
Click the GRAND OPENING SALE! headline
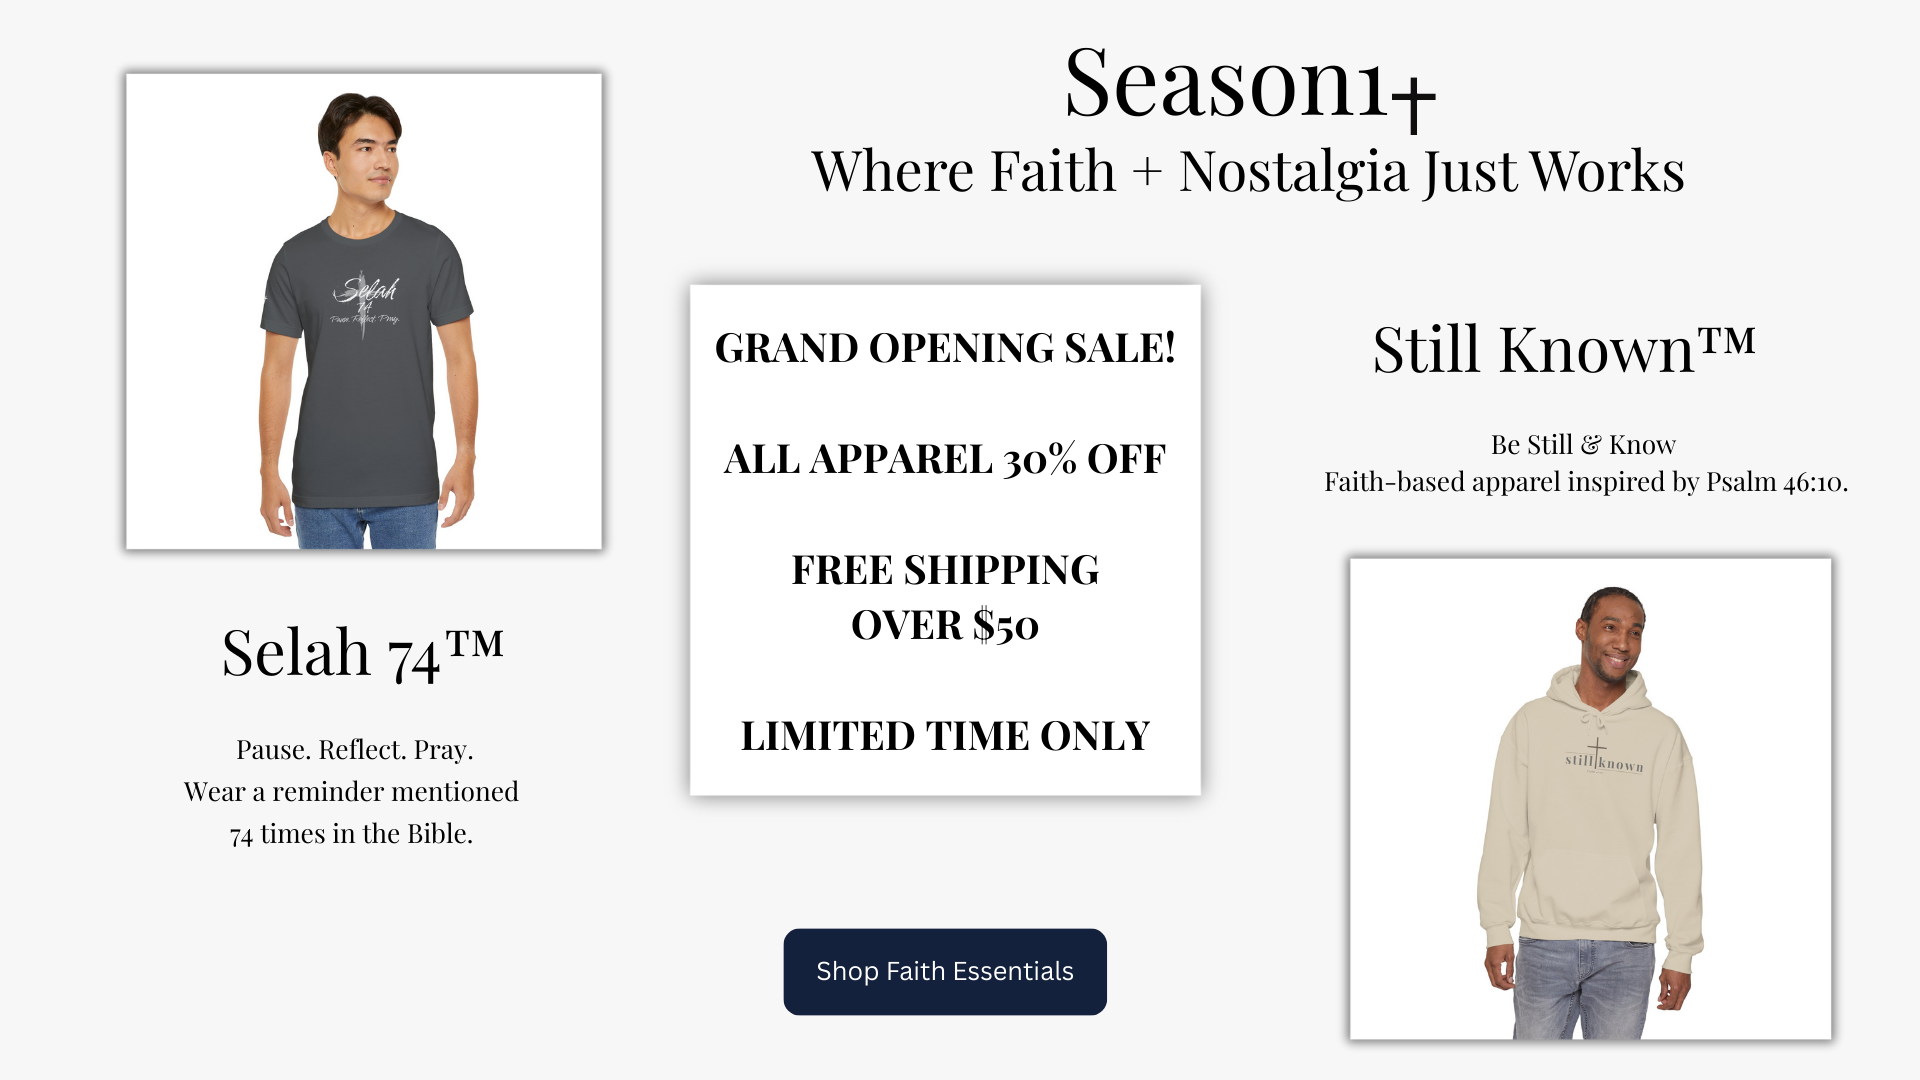coord(945,348)
